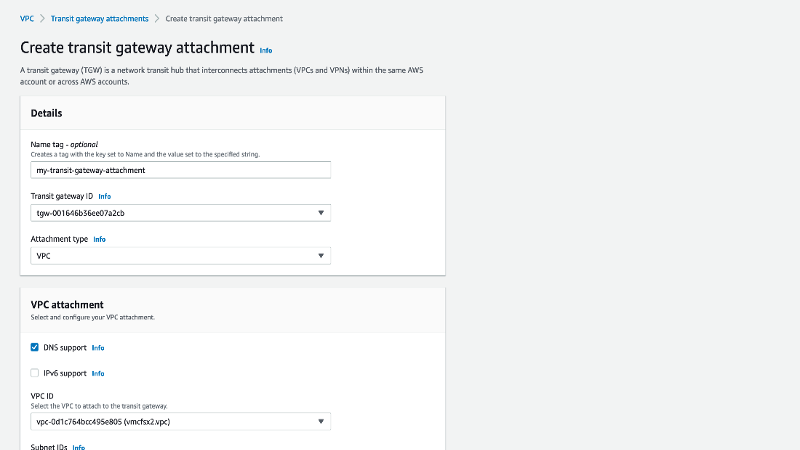Click the dropdown arrow in VPC ID field
Image resolution: width=800 pixels, height=450 pixels.
[321, 422]
